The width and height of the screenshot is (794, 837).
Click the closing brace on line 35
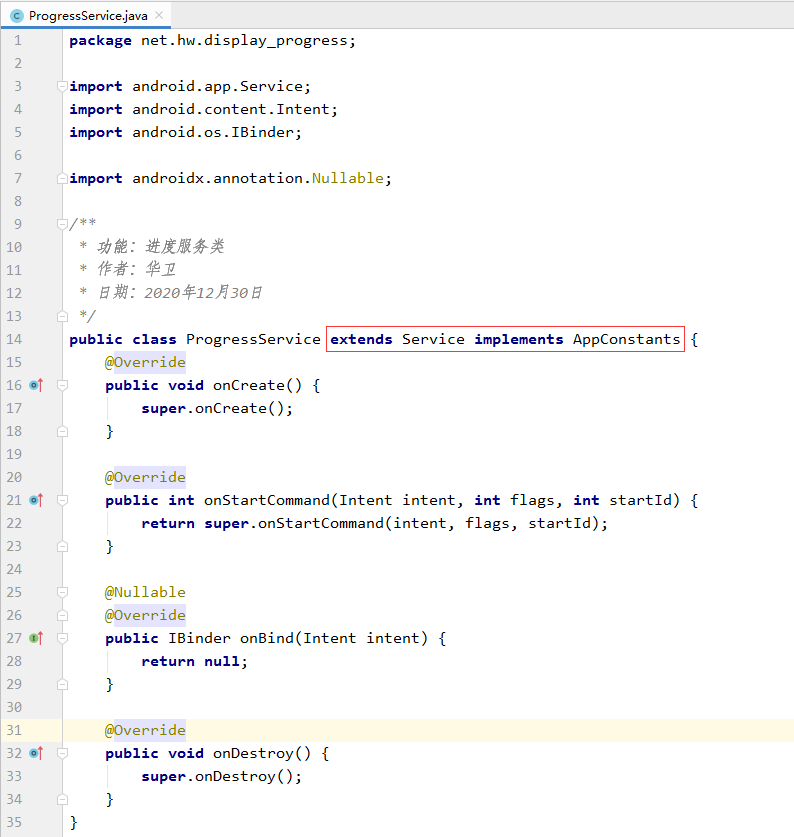pos(74,822)
